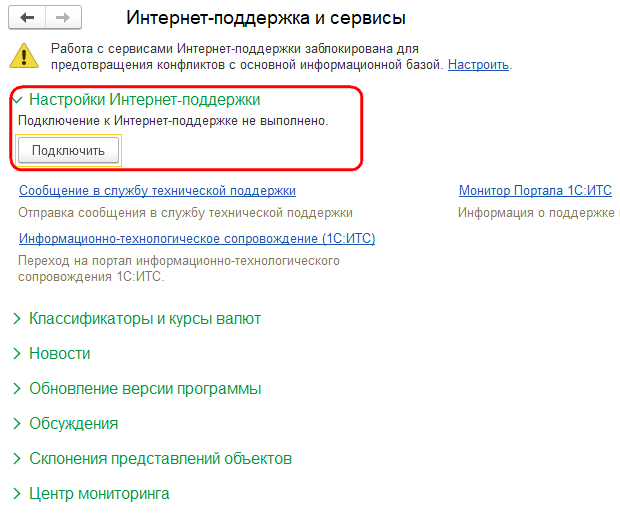Image resolution: width=620 pixels, height=527 pixels.
Task: Click the yellow warning triangle icon
Action: [x=24, y=56]
